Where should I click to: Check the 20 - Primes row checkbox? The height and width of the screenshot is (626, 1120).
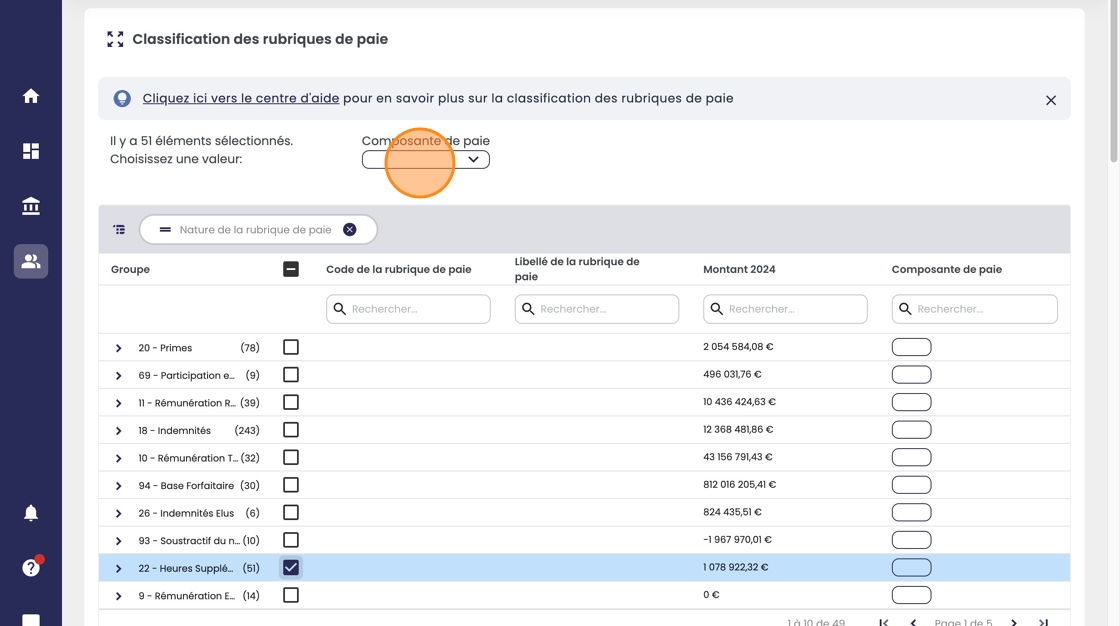(291, 347)
